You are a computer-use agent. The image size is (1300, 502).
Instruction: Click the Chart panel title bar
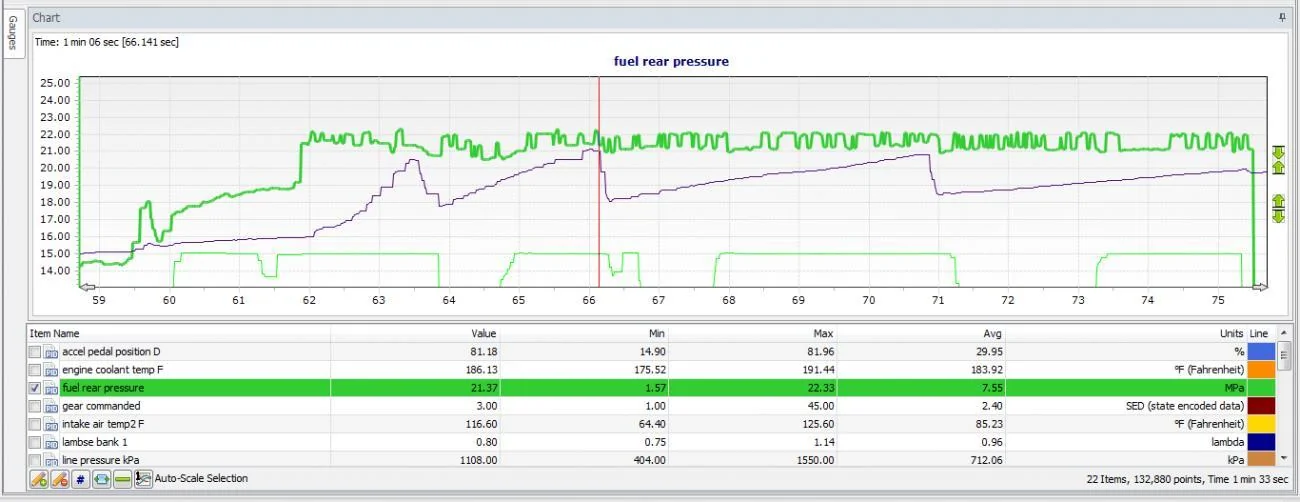click(660, 18)
